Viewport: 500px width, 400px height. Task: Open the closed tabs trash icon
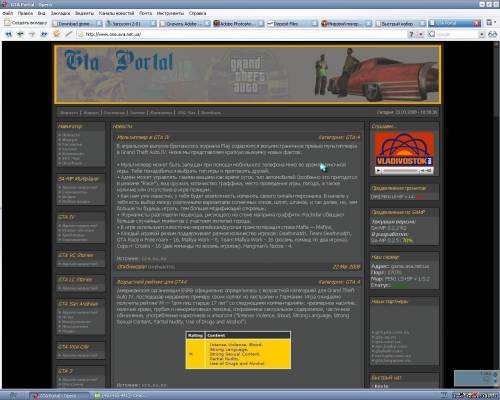pos(490,23)
